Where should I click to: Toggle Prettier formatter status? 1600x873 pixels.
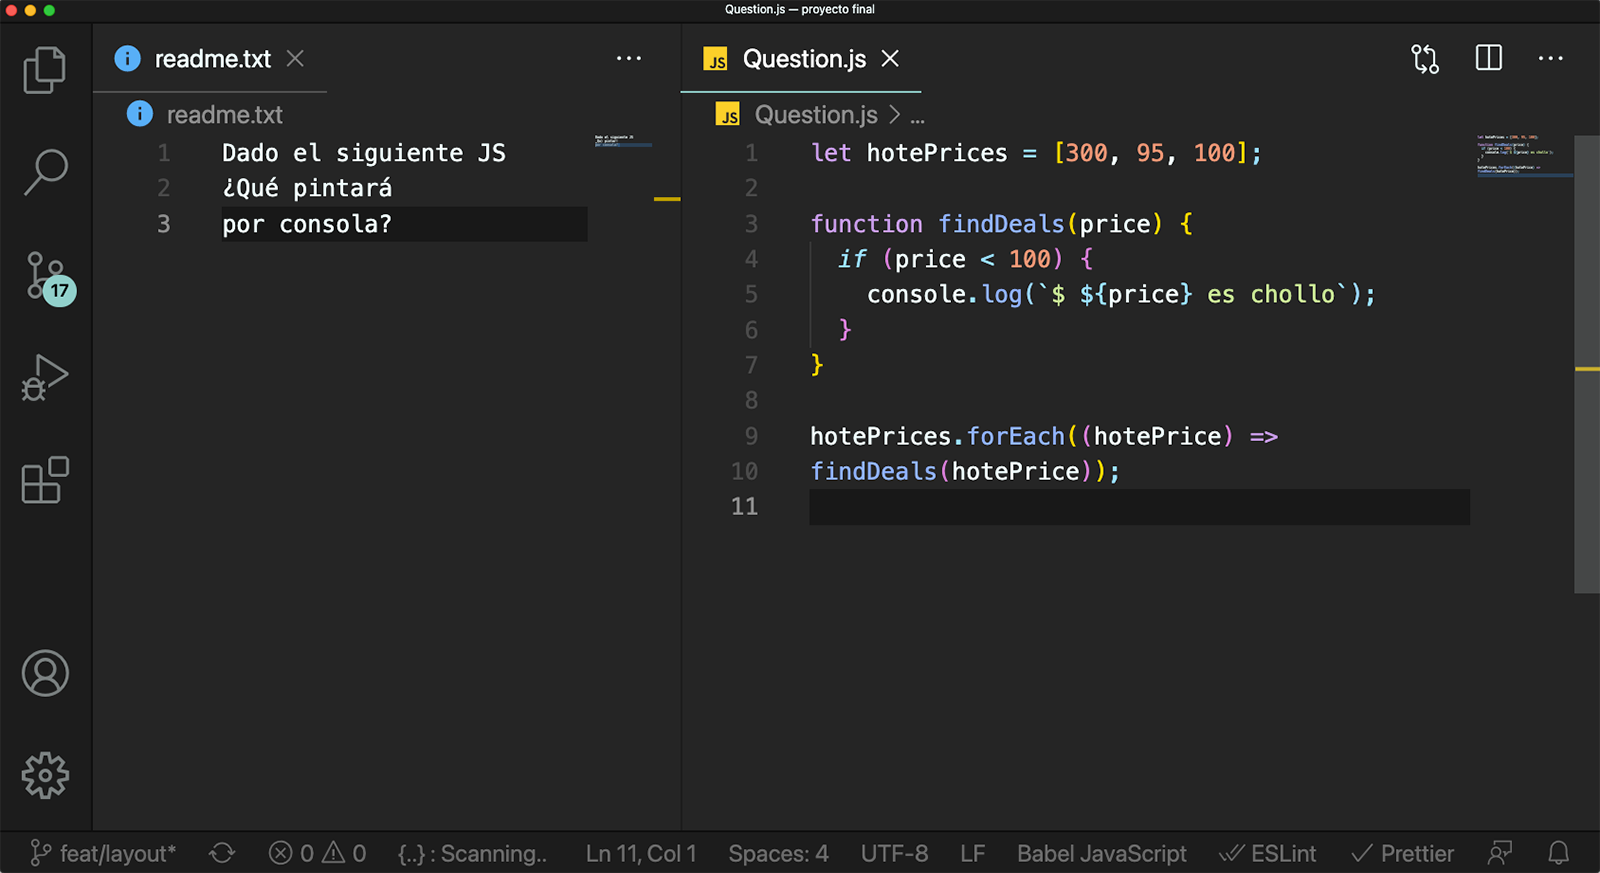pos(1403,853)
